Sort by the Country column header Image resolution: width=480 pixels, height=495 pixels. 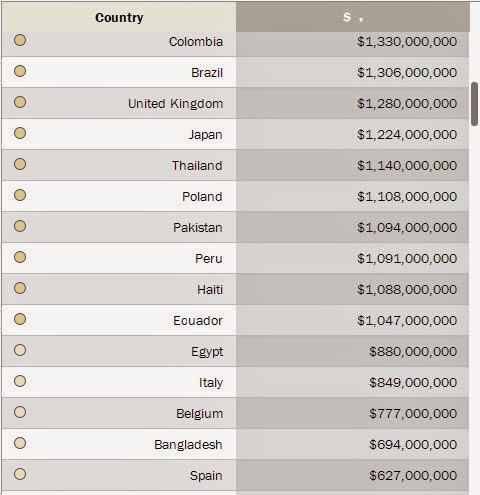[119, 18]
